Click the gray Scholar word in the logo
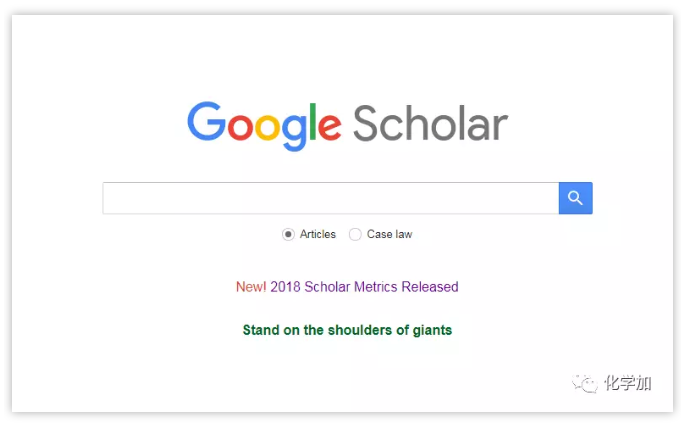The image size is (687, 423). [x=430, y=124]
